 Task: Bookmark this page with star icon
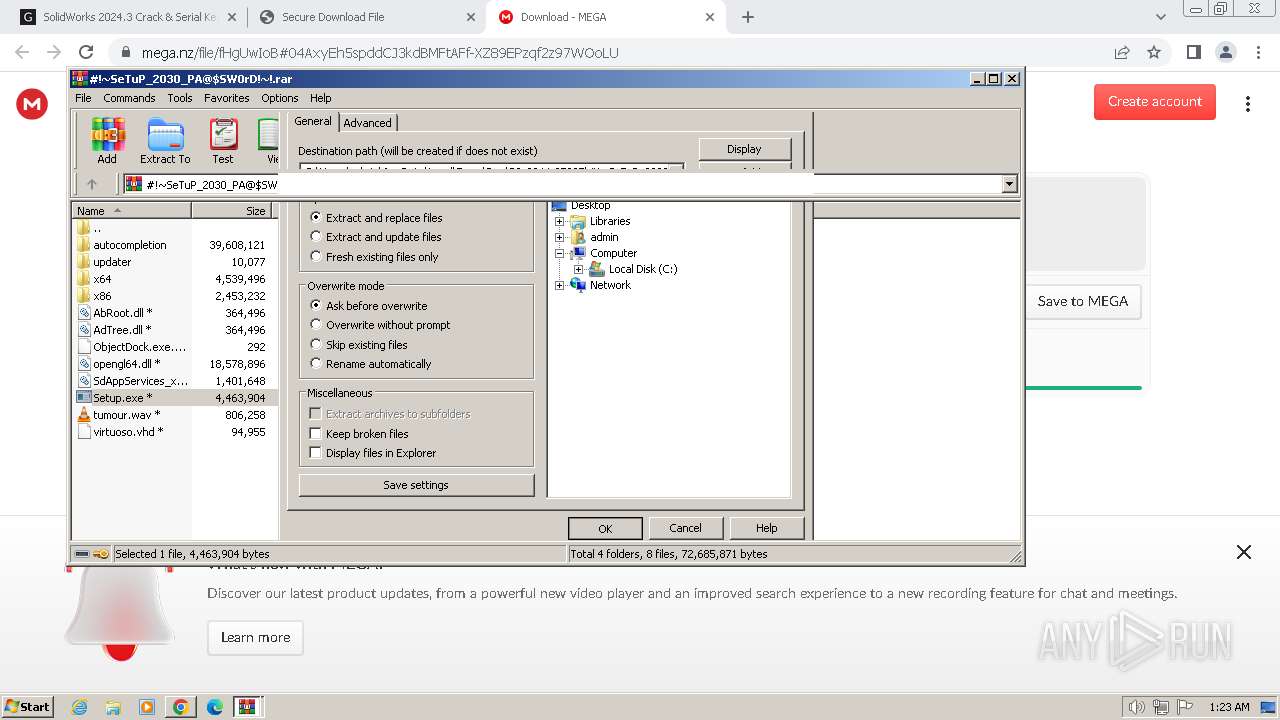click(x=1154, y=52)
